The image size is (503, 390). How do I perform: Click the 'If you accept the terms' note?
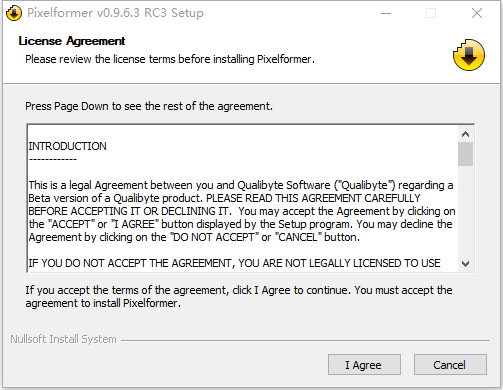pyautogui.click(x=239, y=296)
